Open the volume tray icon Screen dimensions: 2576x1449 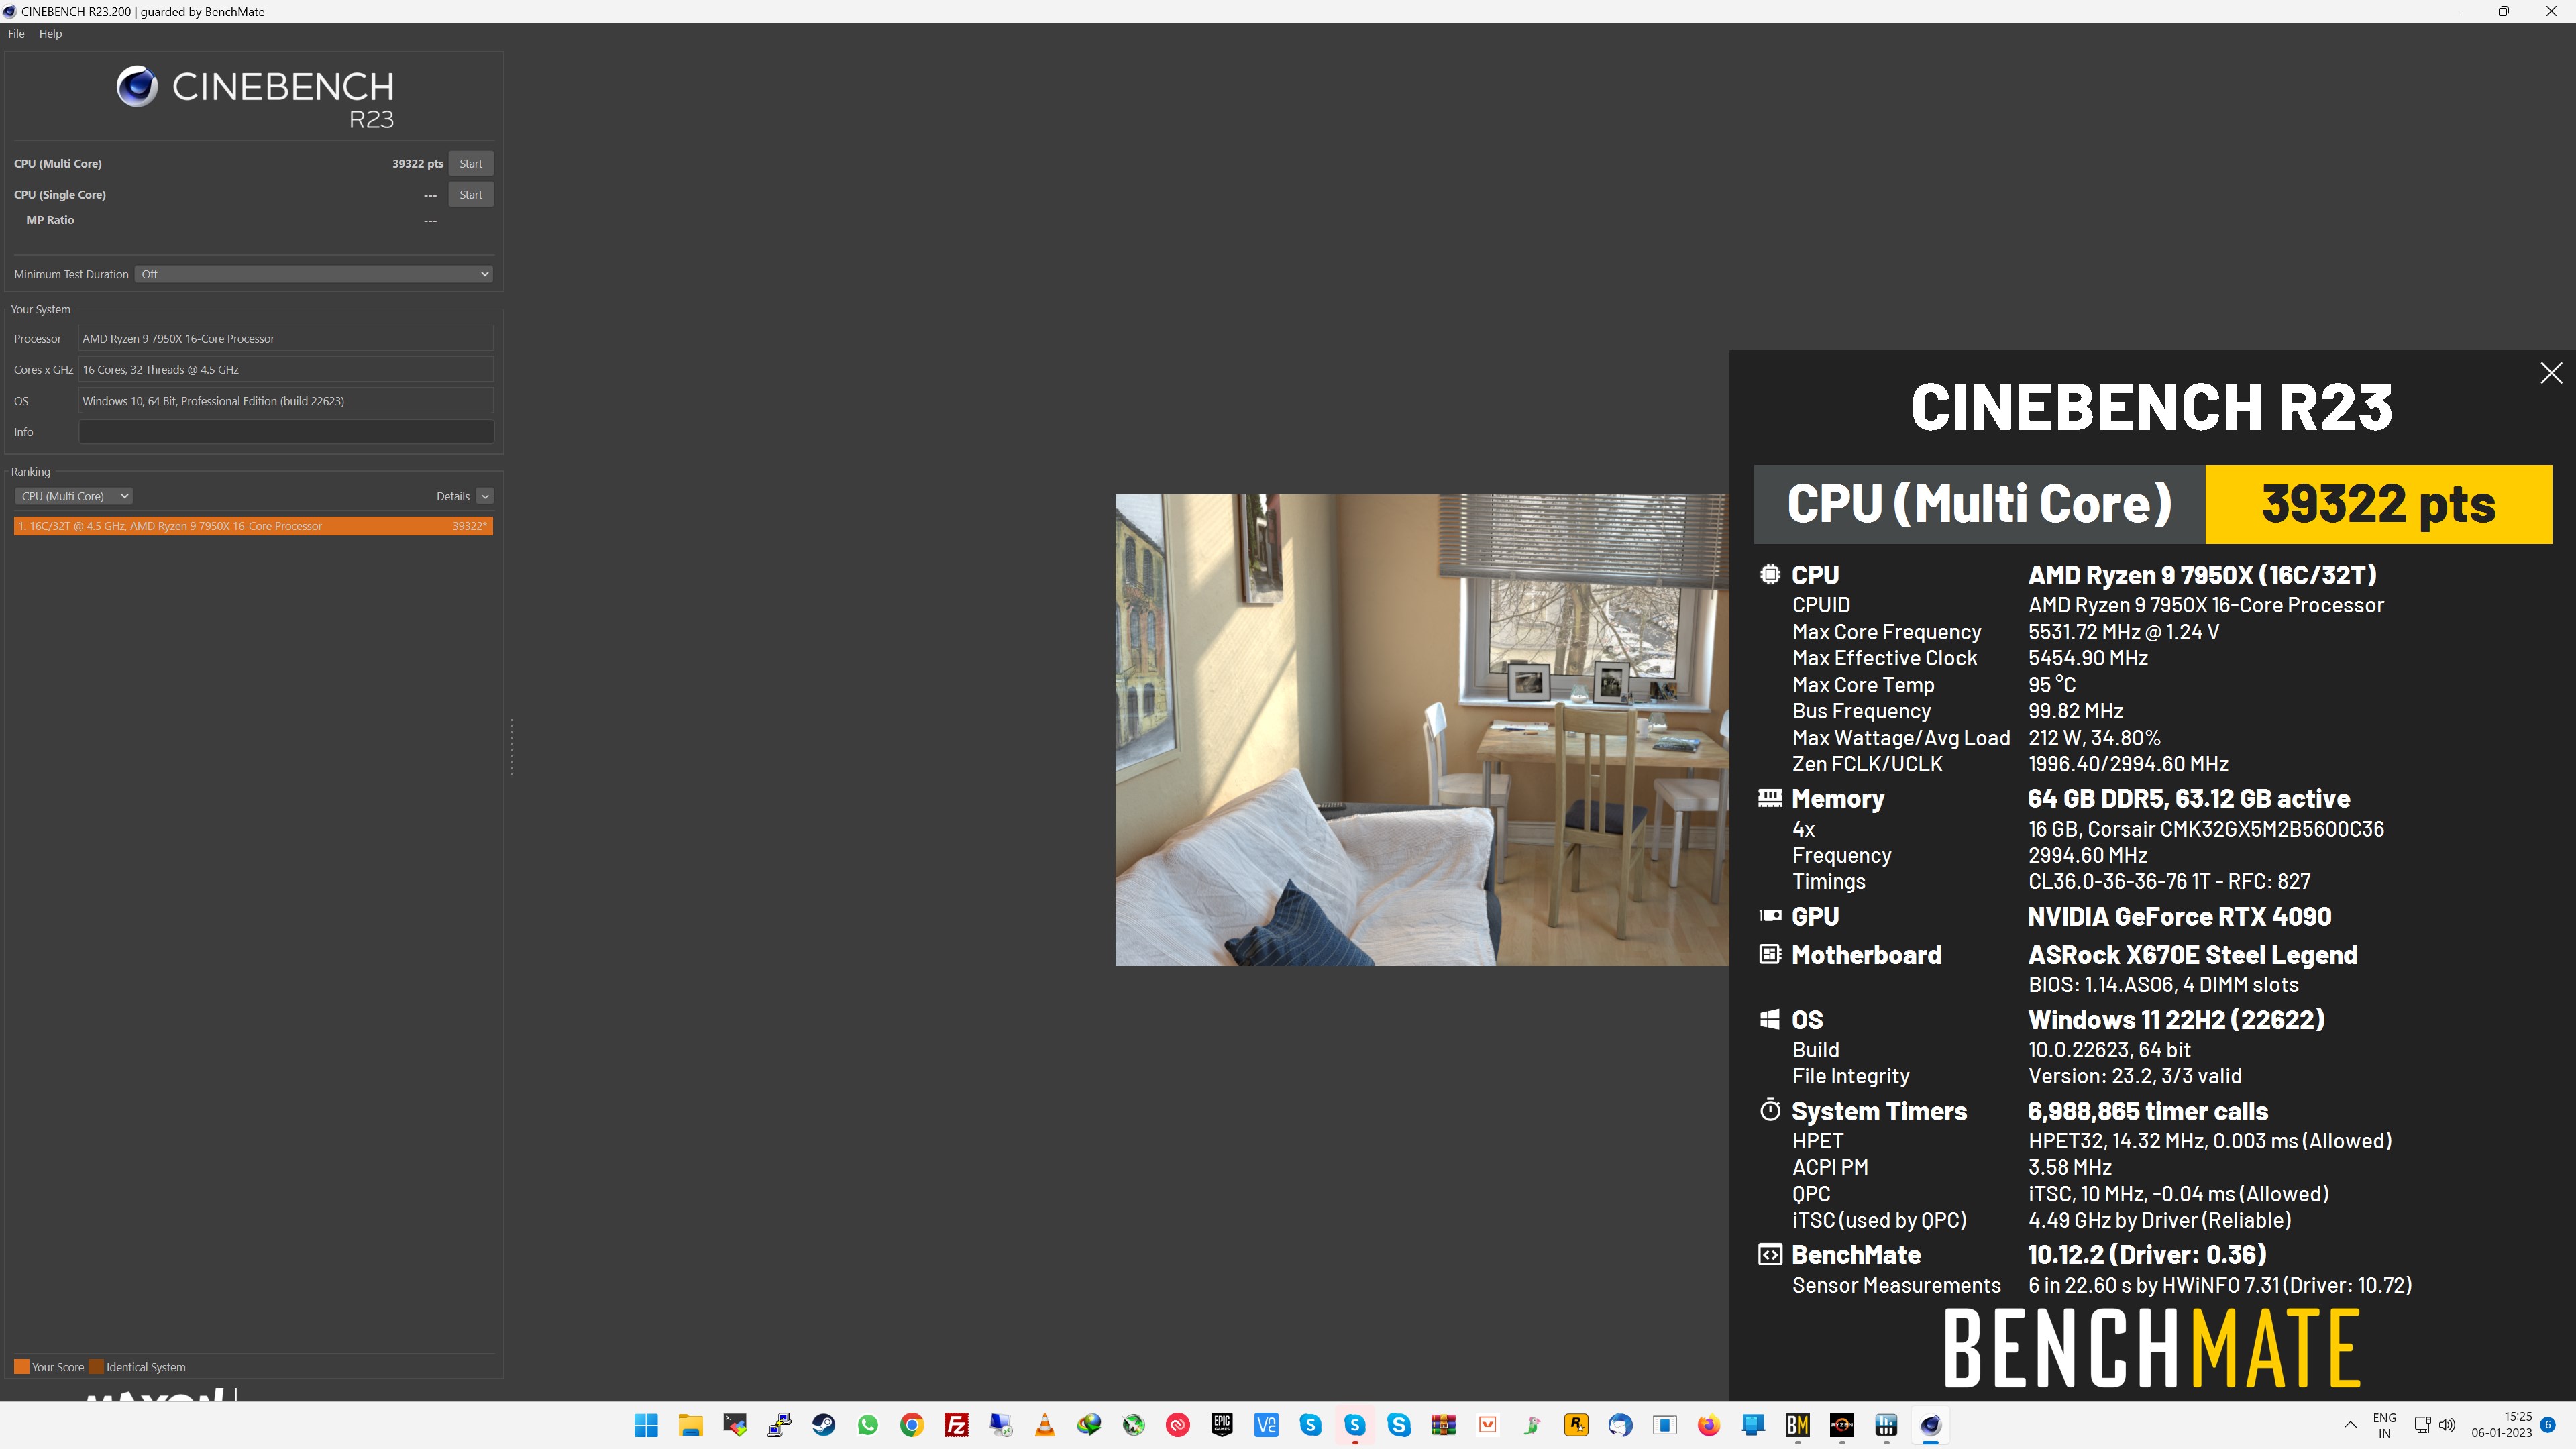[x=2447, y=1425]
